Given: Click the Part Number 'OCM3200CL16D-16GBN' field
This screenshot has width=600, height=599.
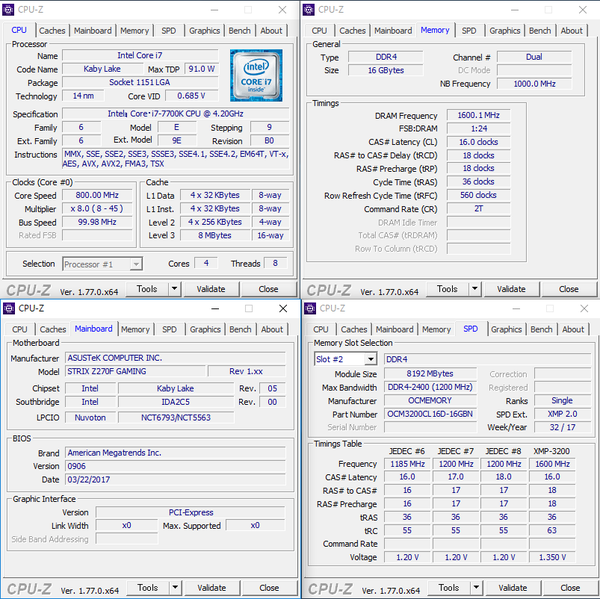Looking at the screenshot, I should tap(430, 414).
